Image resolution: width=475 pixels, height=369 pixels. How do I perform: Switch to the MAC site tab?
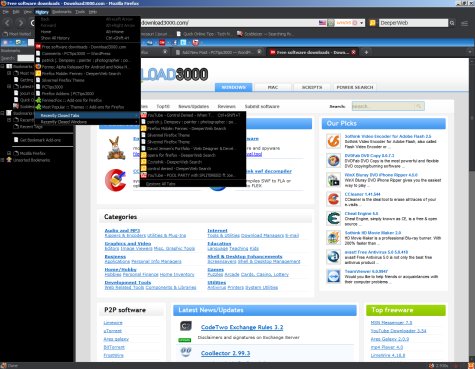pos(273,87)
